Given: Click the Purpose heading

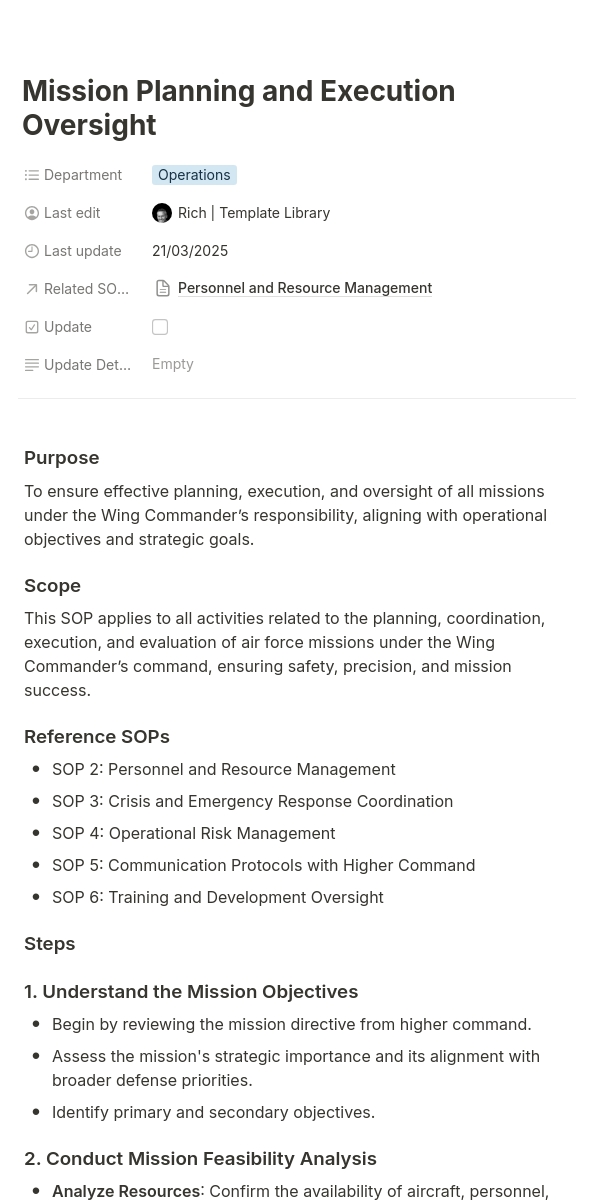Looking at the screenshot, I should [x=62, y=458].
